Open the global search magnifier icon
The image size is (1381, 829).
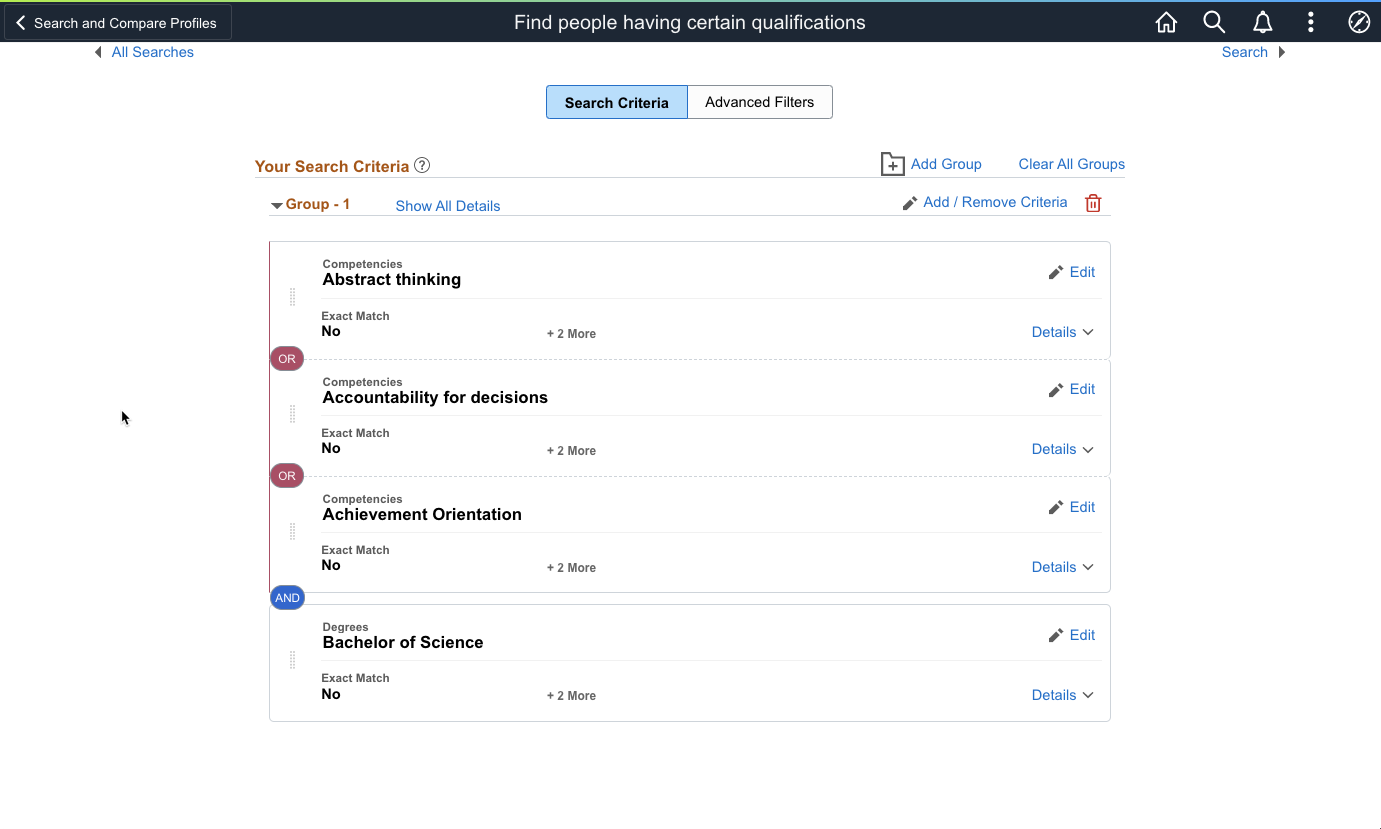click(1214, 22)
